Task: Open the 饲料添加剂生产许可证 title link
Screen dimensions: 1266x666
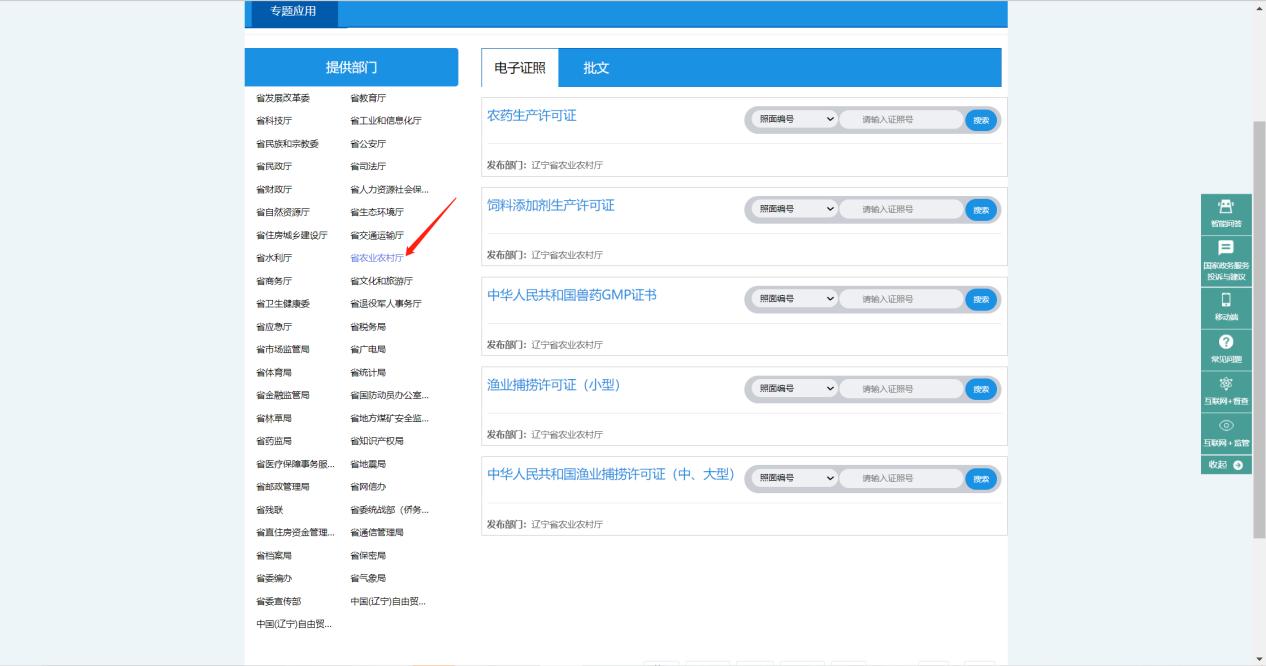Action: [x=551, y=206]
